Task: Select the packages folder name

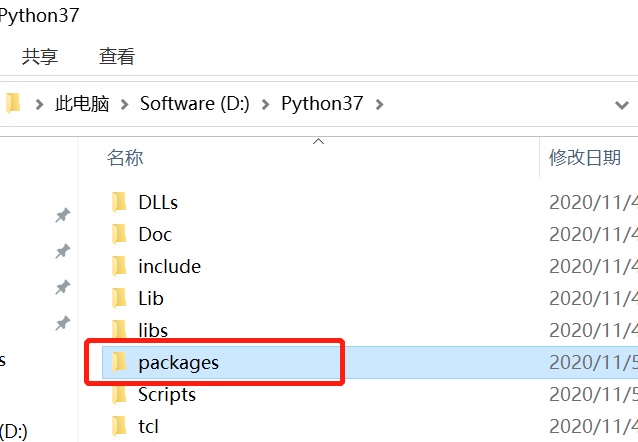Action: [178, 363]
